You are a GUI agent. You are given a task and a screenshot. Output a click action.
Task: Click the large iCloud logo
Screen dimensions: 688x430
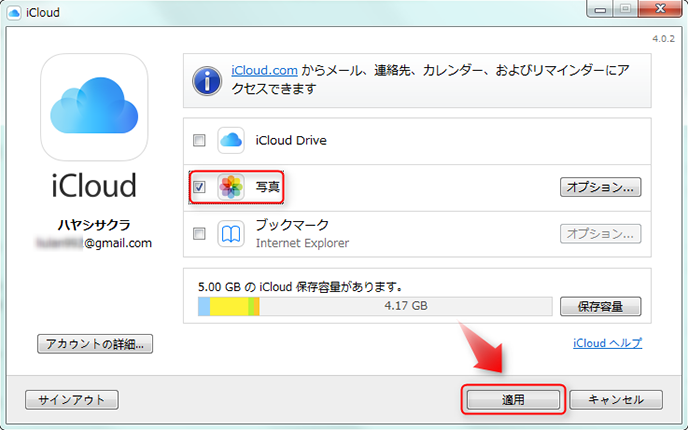pyautogui.click(x=94, y=107)
